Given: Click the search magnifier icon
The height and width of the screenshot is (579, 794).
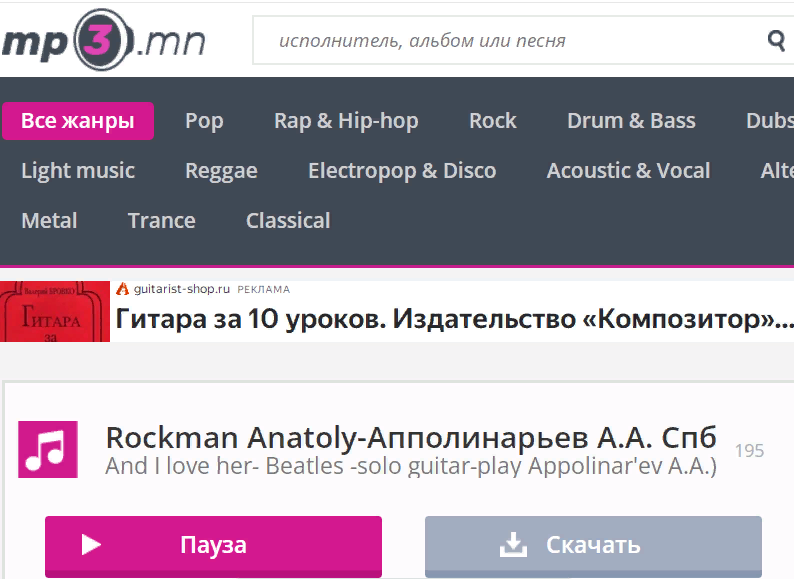Looking at the screenshot, I should [x=776, y=40].
